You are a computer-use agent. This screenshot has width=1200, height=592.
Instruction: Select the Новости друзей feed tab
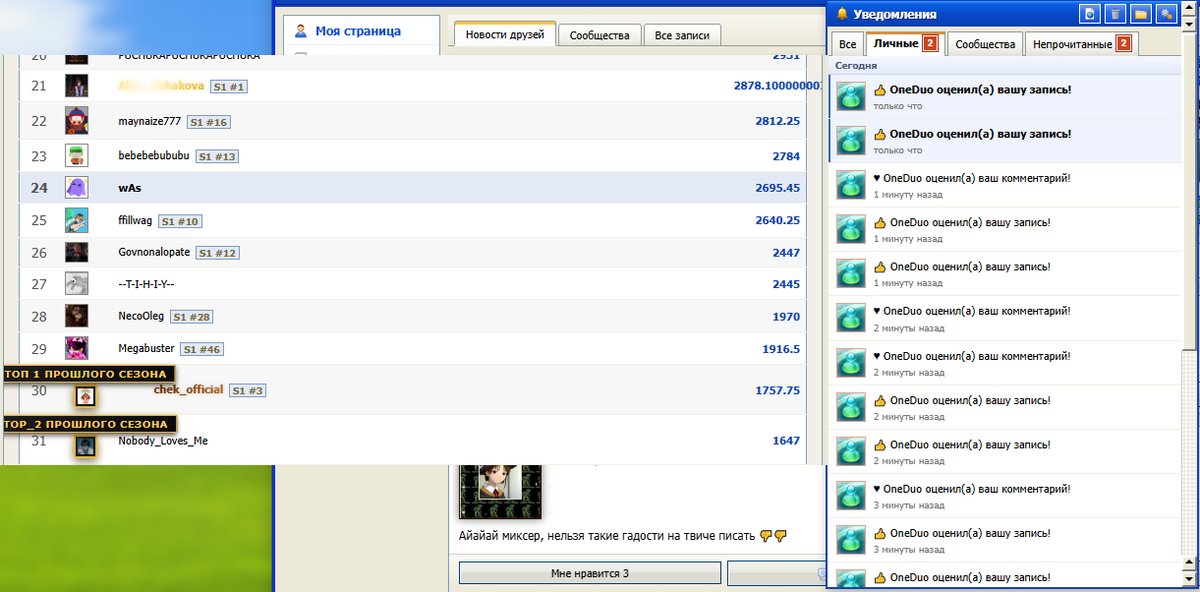tap(505, 35)
